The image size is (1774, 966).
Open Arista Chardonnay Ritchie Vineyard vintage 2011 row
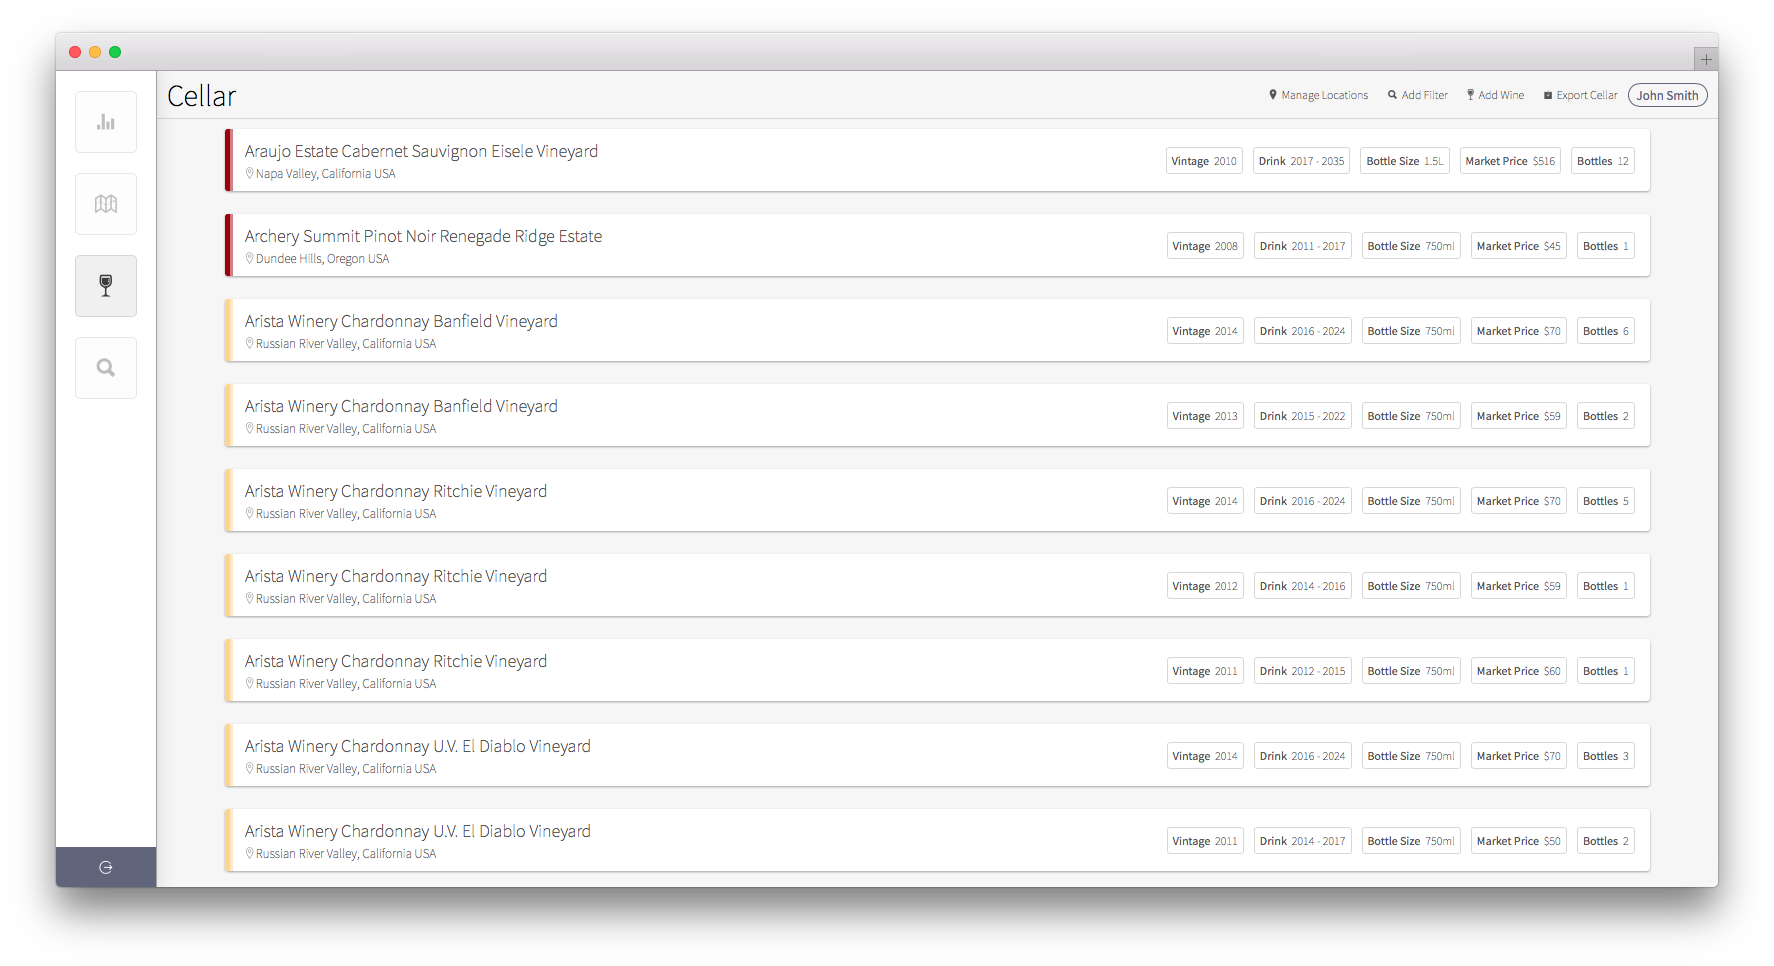click(938, 670)
